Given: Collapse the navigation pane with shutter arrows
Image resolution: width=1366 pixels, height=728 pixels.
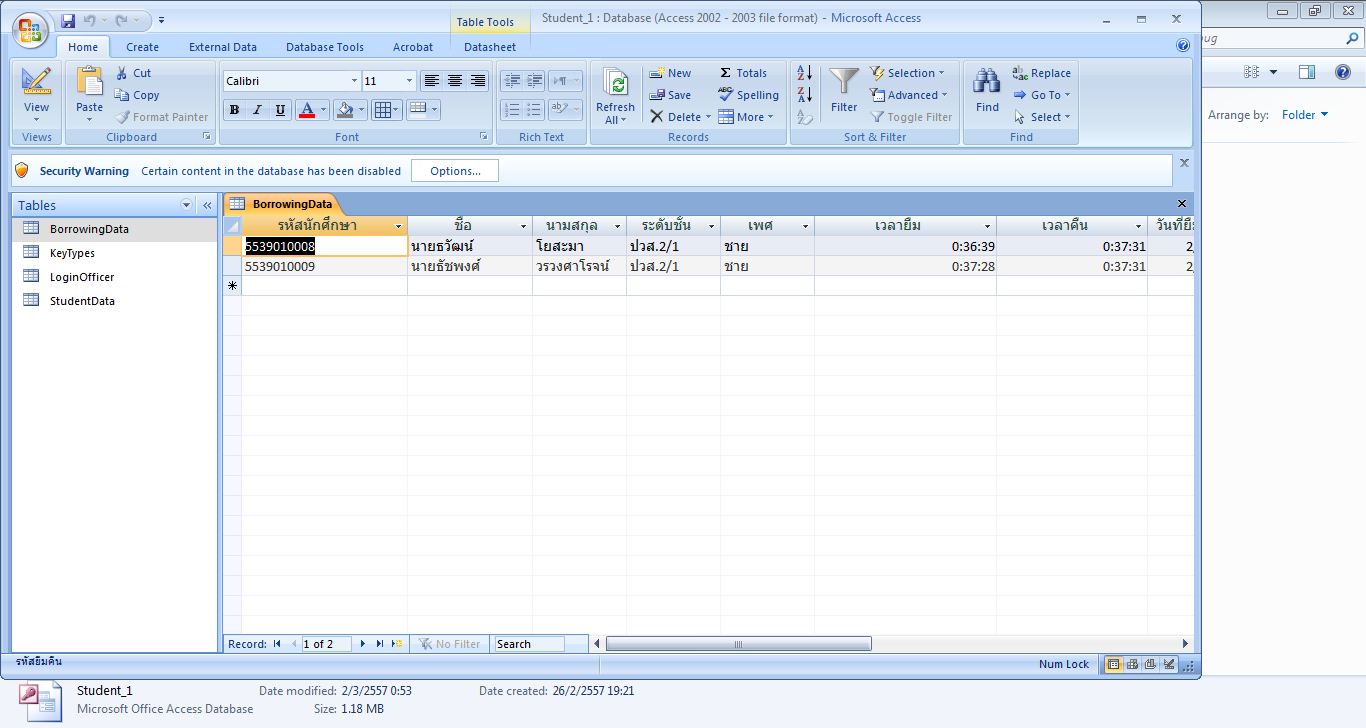Looking at the screenshot, I should (207, 205).
